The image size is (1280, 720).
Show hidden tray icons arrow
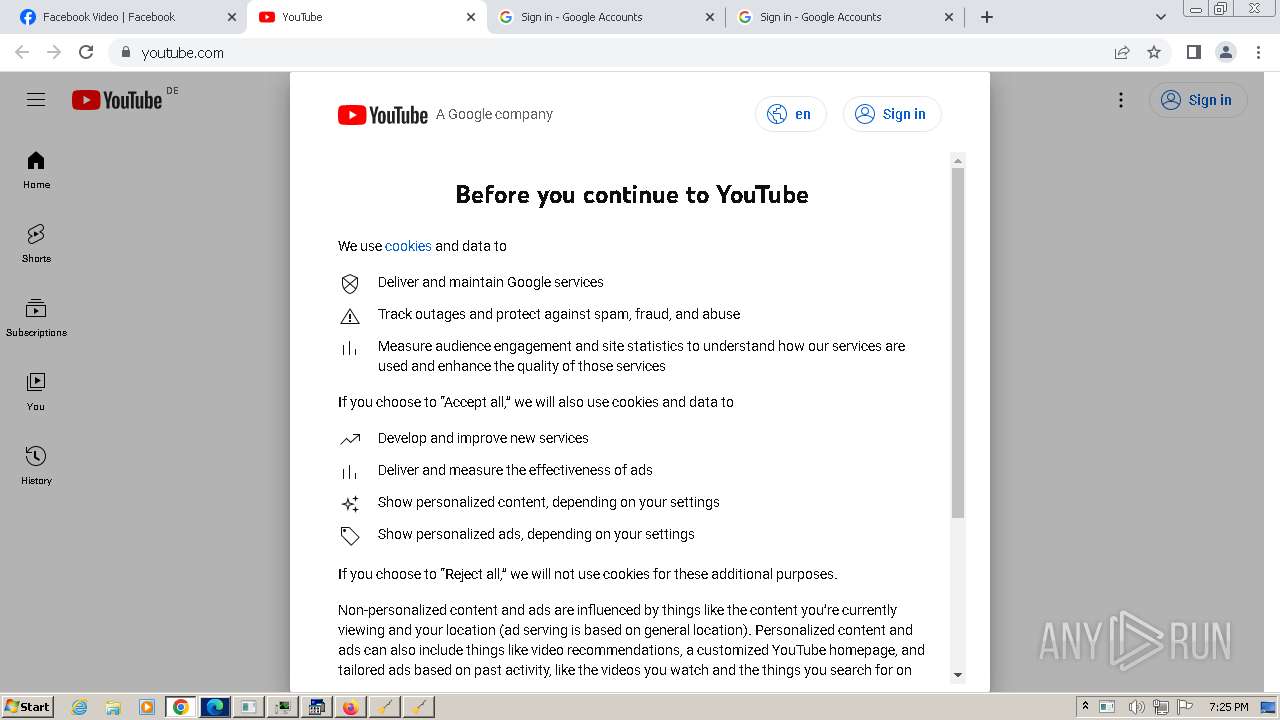[1085, 707]
